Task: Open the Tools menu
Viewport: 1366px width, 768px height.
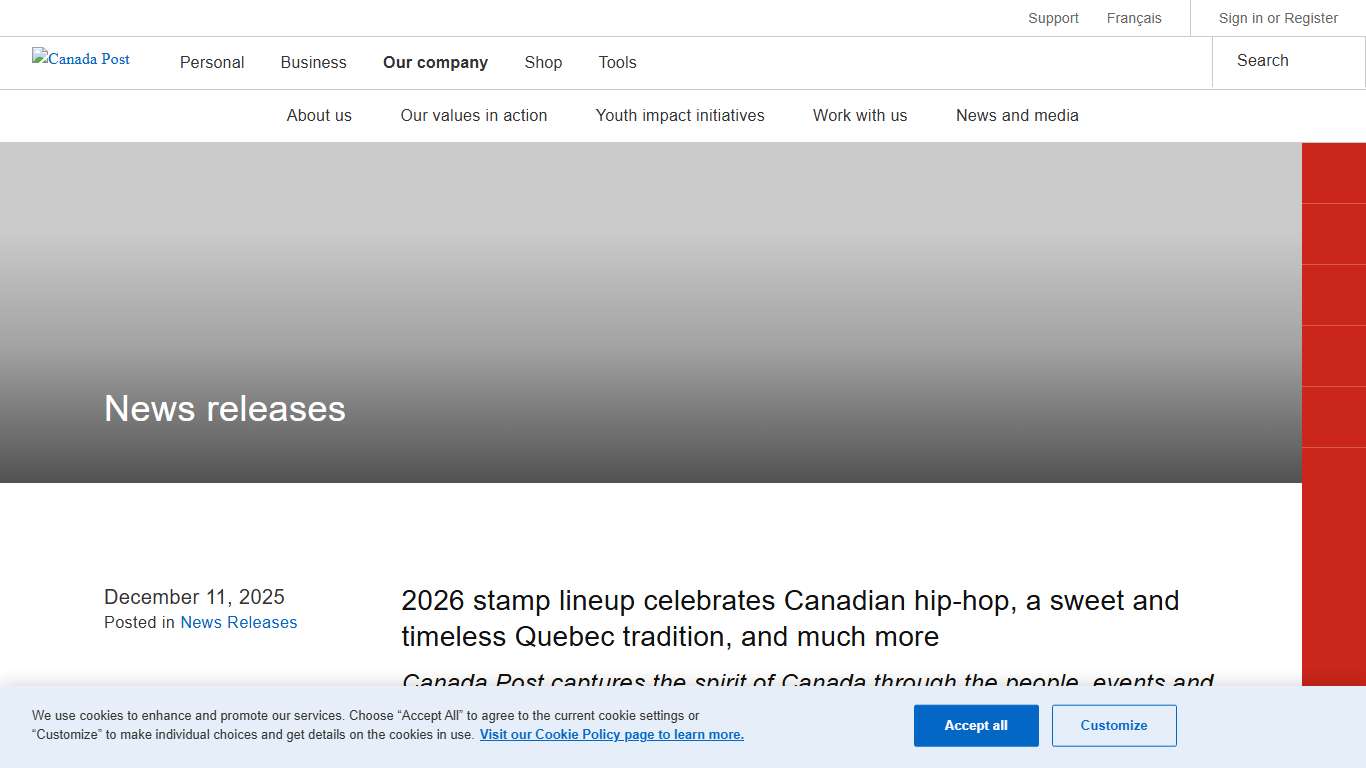Action: [x=617, y=62]
